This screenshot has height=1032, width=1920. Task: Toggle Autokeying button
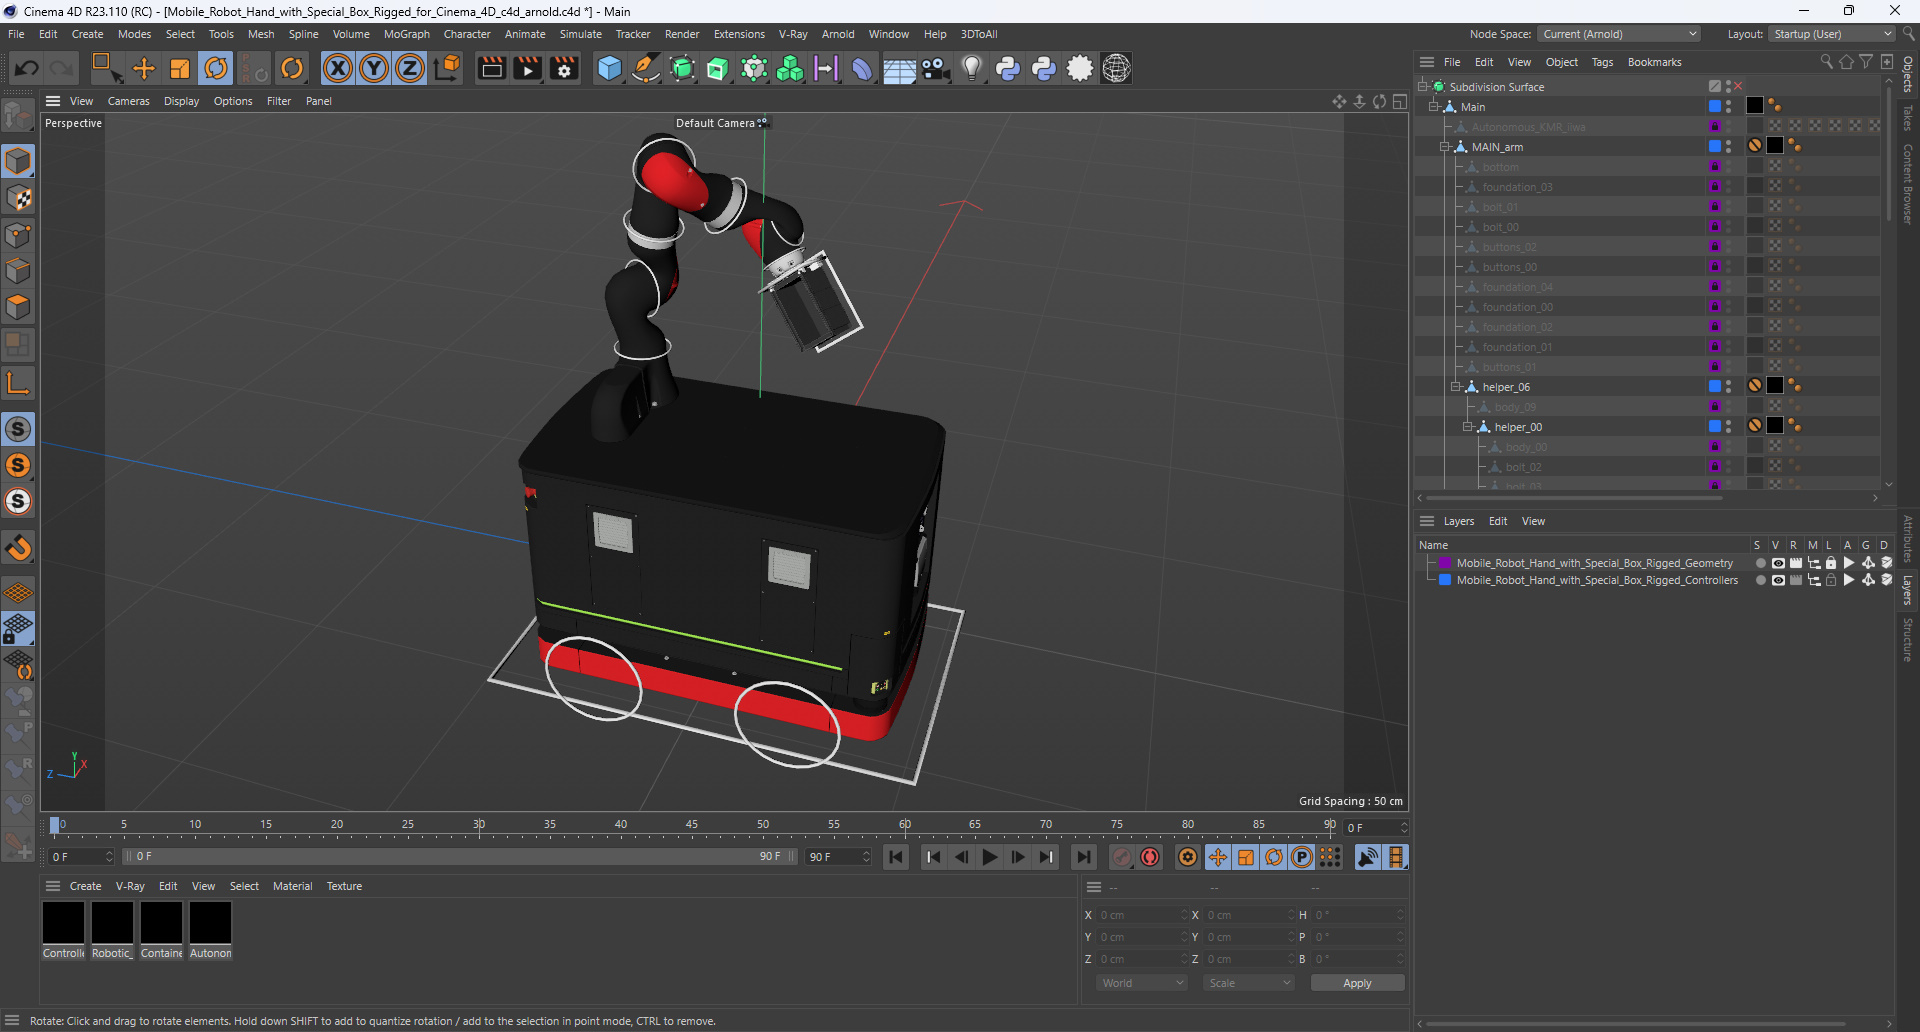tap(1150, 857)
